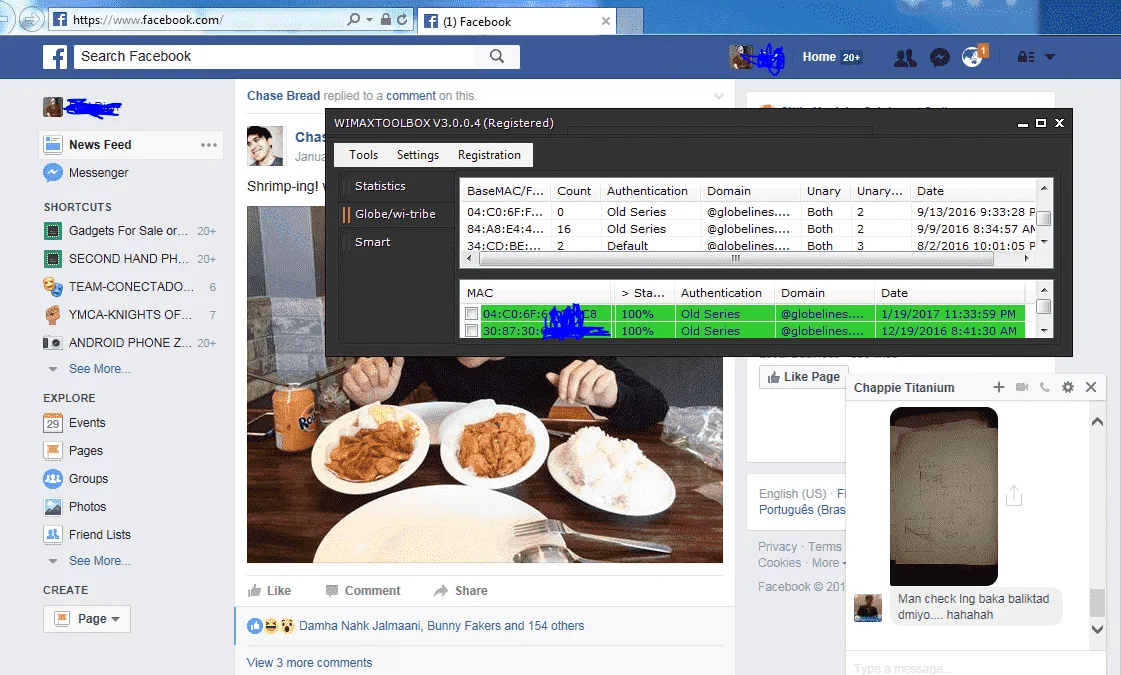This screenshot has height=675, width=1121.
Task: Click the search magnifier button in Facebook
Action: (x=497, y=56)
